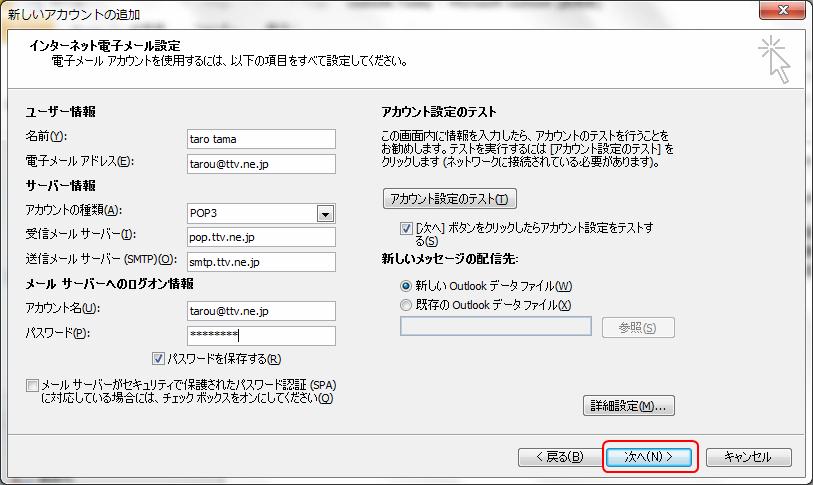The width and height of the screenshot is (813, 485).
Task: Click the 次へ next button
Action: click(649, 457)
